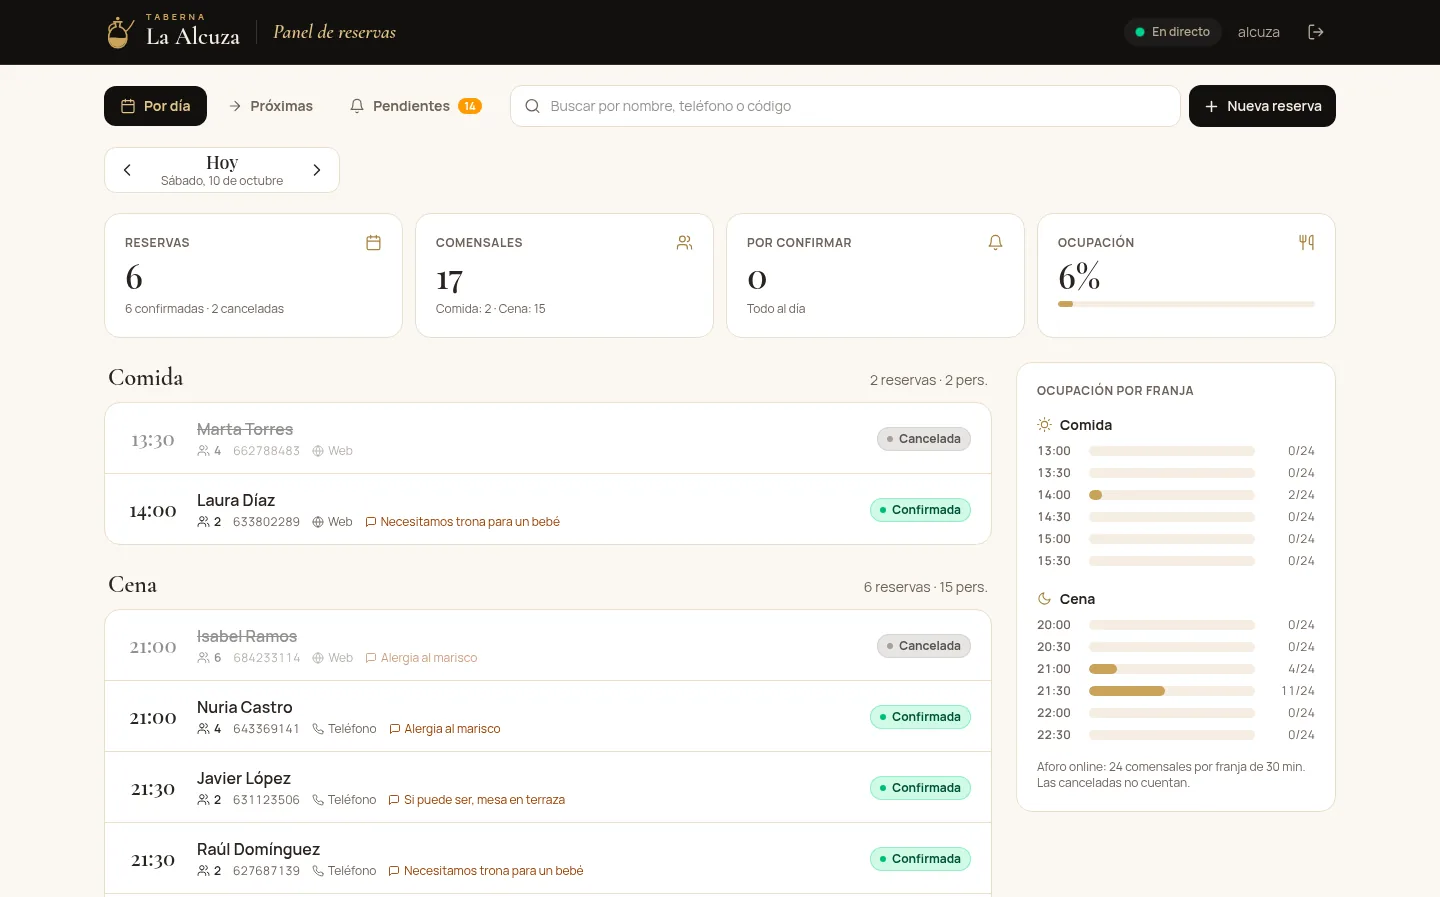Go to previous day with left chevron

pos(127,170)
